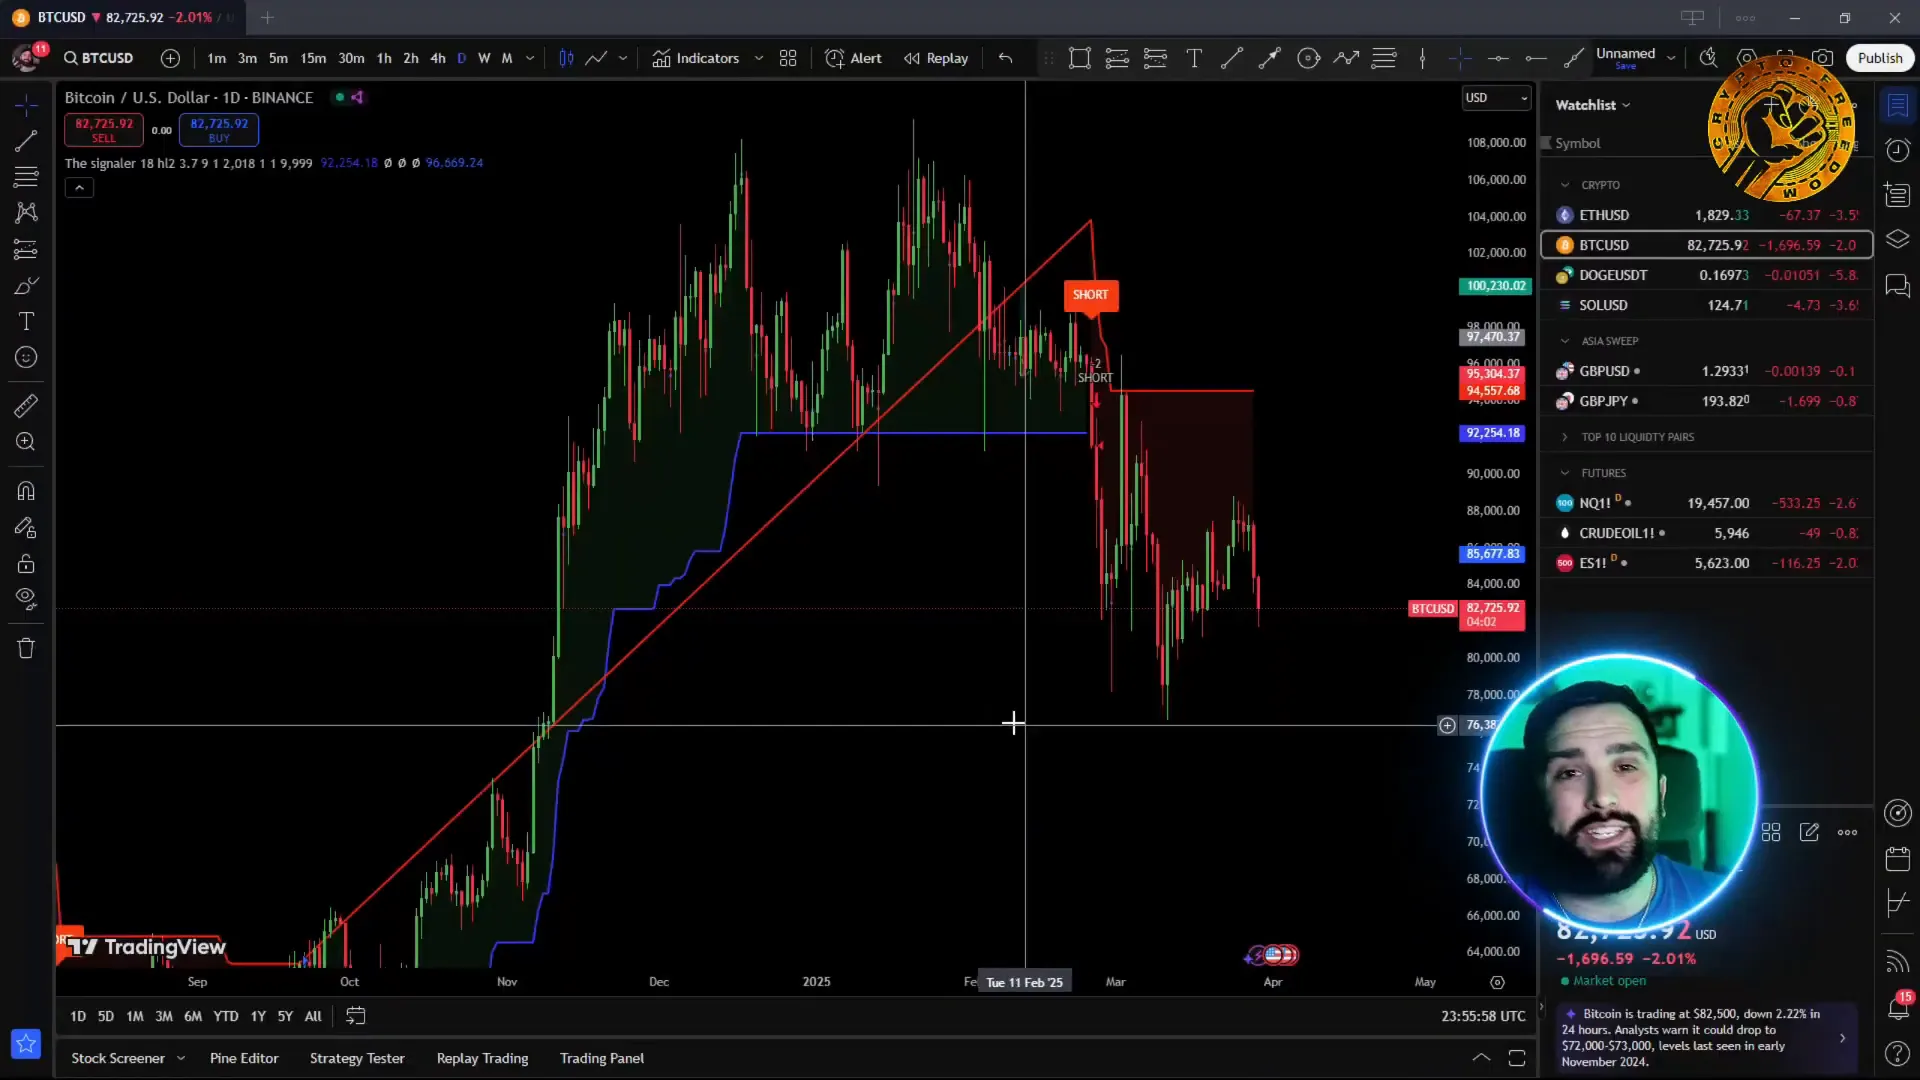Open the emoji icons tool
This screenshot has width=1920, height=1080.
pyautogui.click(x=26, y=357)
